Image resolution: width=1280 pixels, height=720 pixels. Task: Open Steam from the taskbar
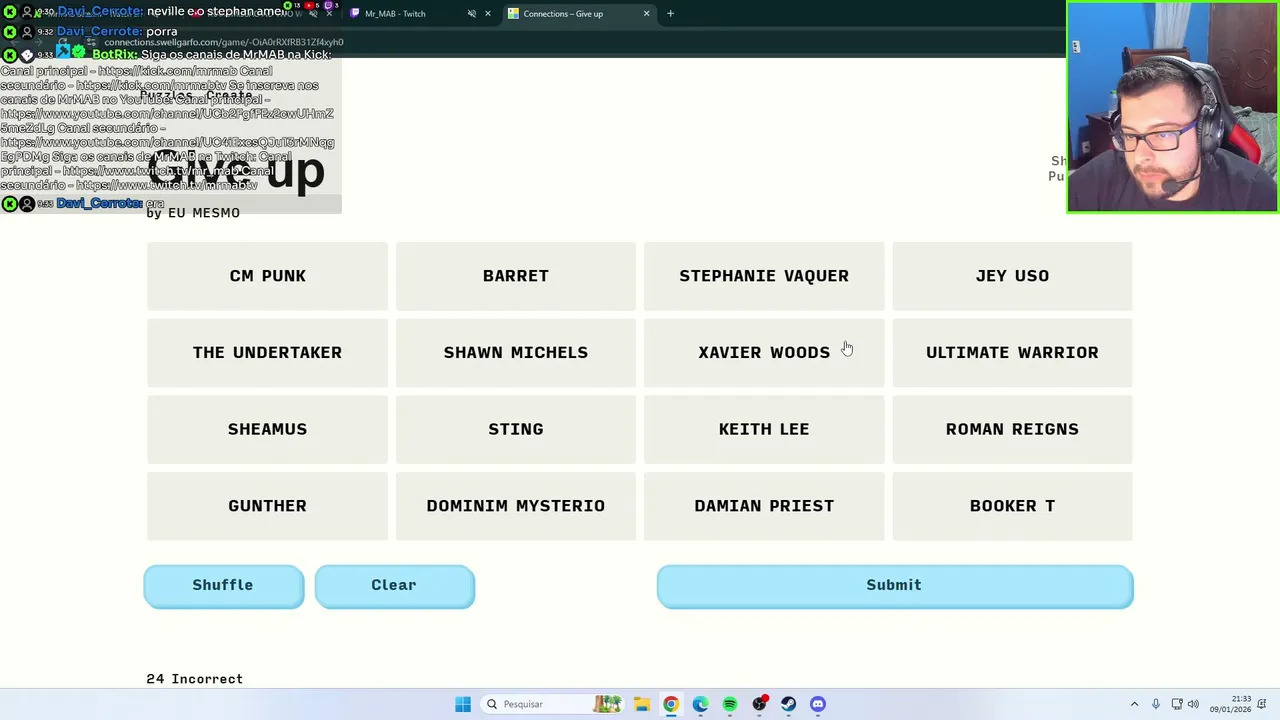click(789, 704)
